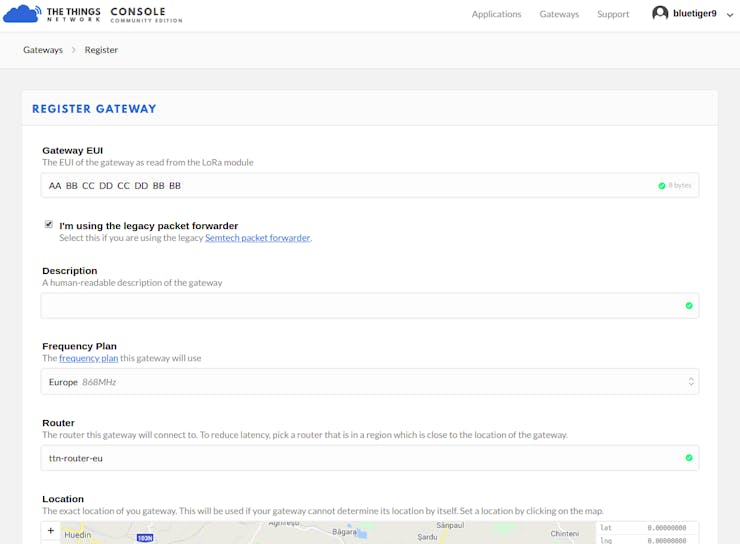Click the Description input field
The height and width of the screenshot is (544, 740).
[370, 306]
